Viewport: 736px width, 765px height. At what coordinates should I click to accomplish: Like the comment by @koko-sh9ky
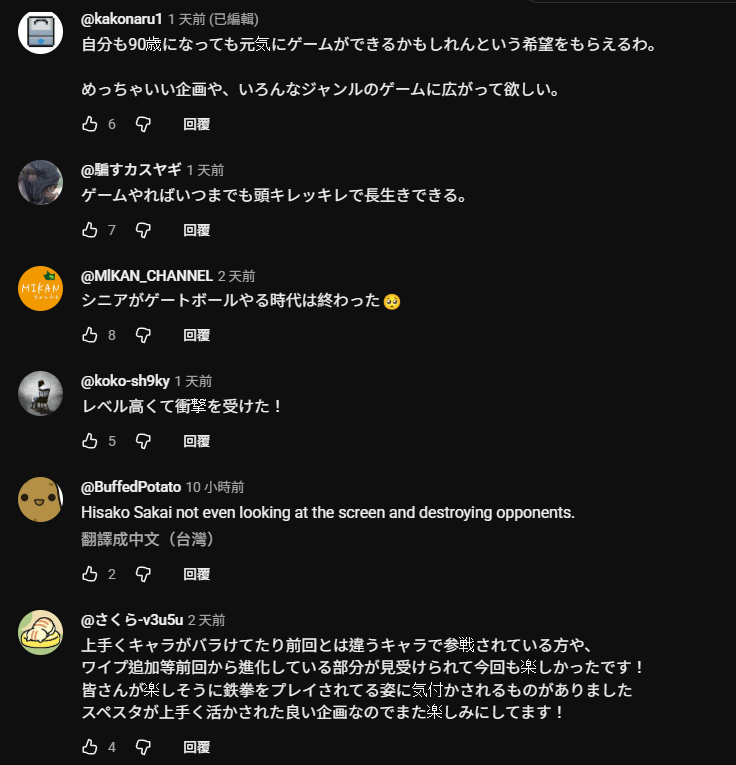[x=90, y=441]
